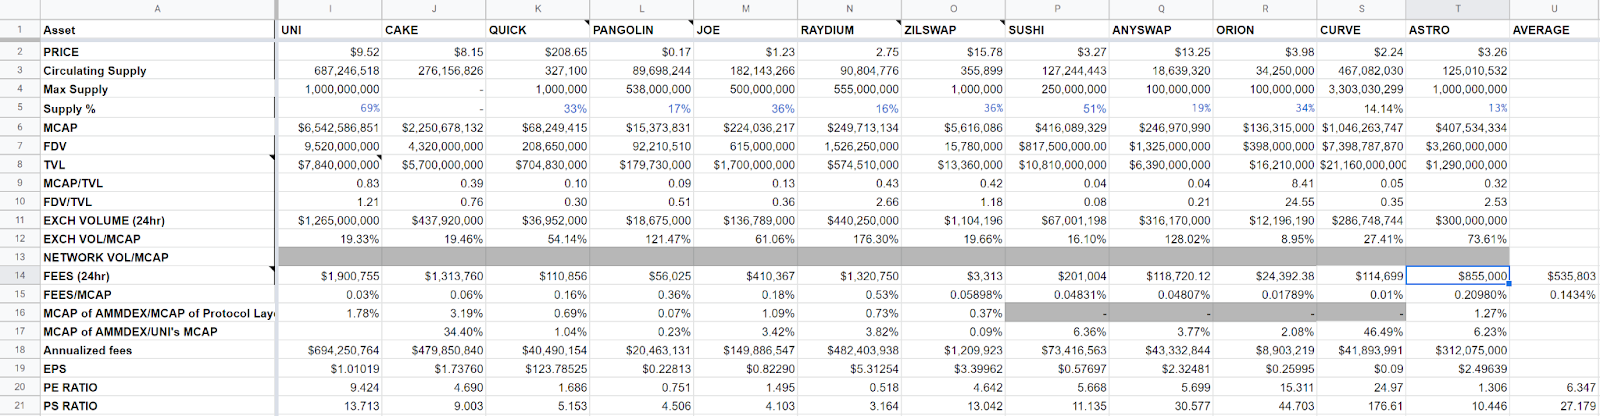
Task: Select the EPS row label
Action: pyautogui.click(x=157, y=369)
